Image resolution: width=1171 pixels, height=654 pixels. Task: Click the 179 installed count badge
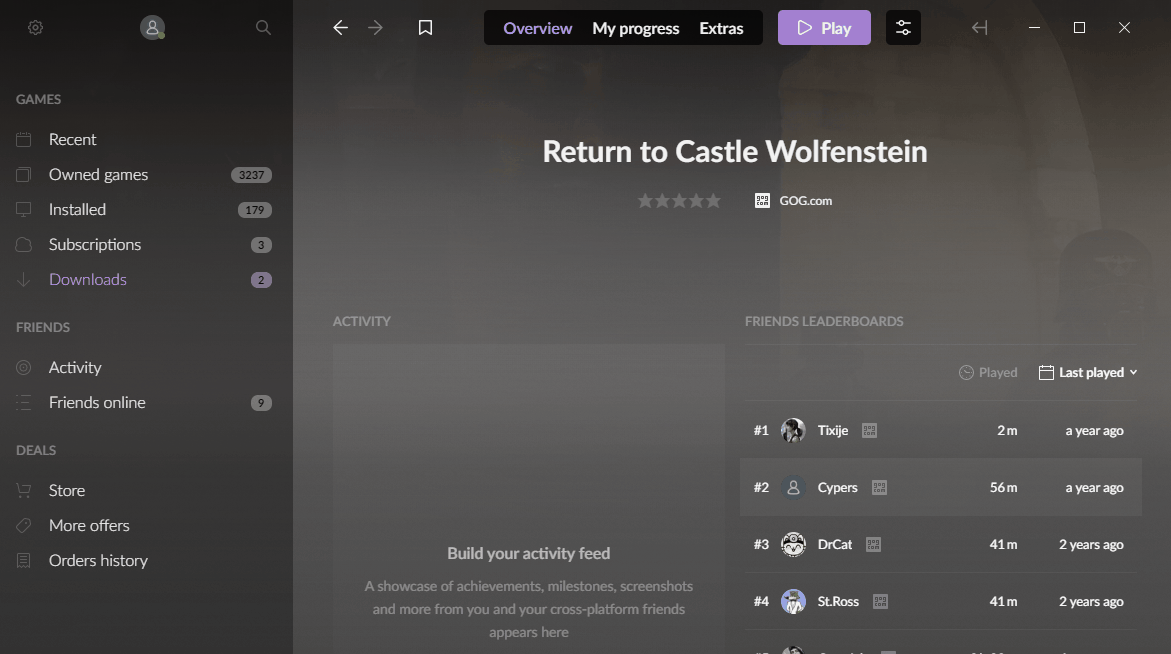click(x=255, y=210)
